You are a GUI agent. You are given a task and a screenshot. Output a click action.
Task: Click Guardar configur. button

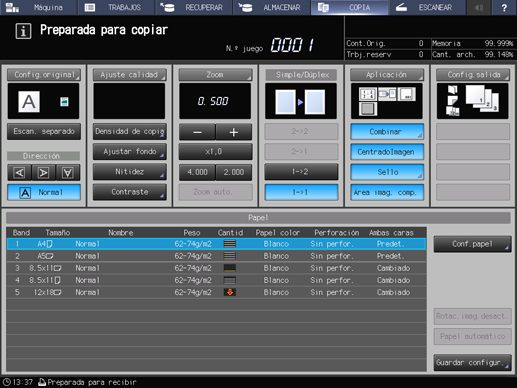[x=472, y=362]
